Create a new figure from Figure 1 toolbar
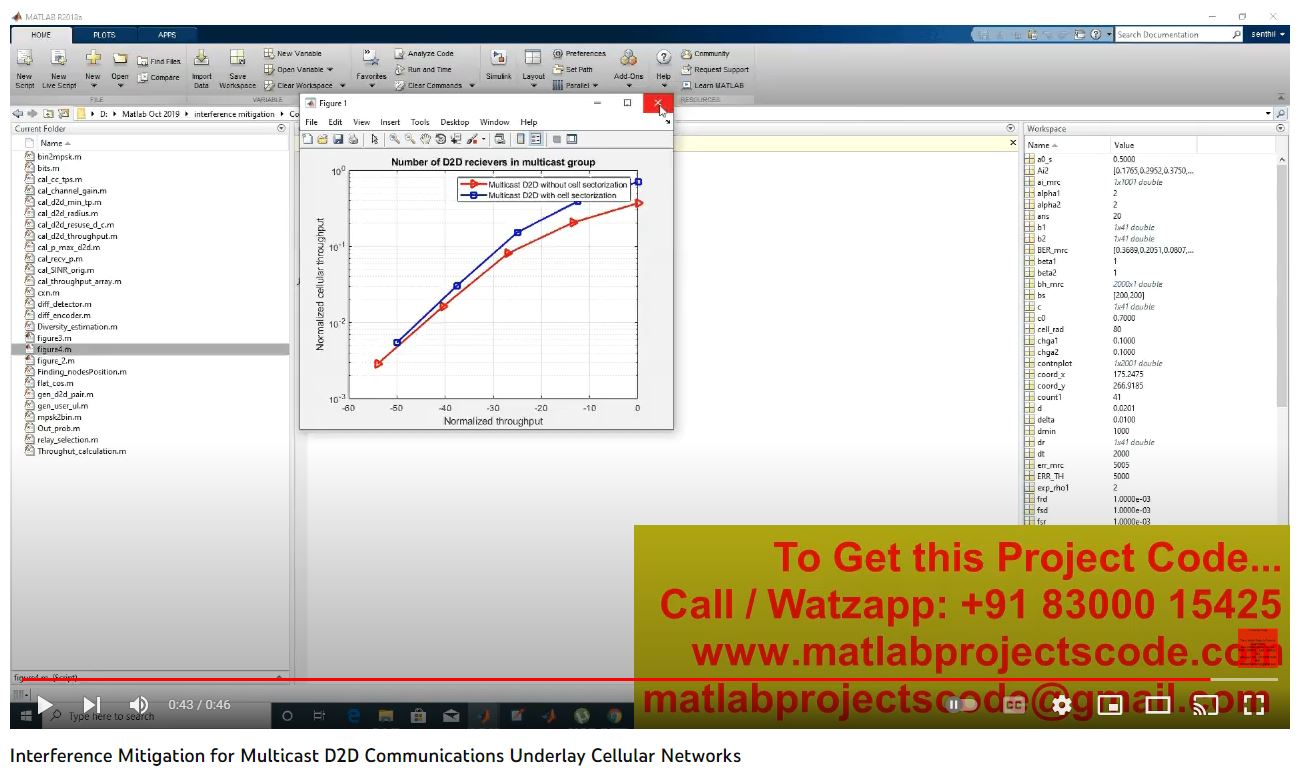This screenshot has width=1298, height=777. 308,139
